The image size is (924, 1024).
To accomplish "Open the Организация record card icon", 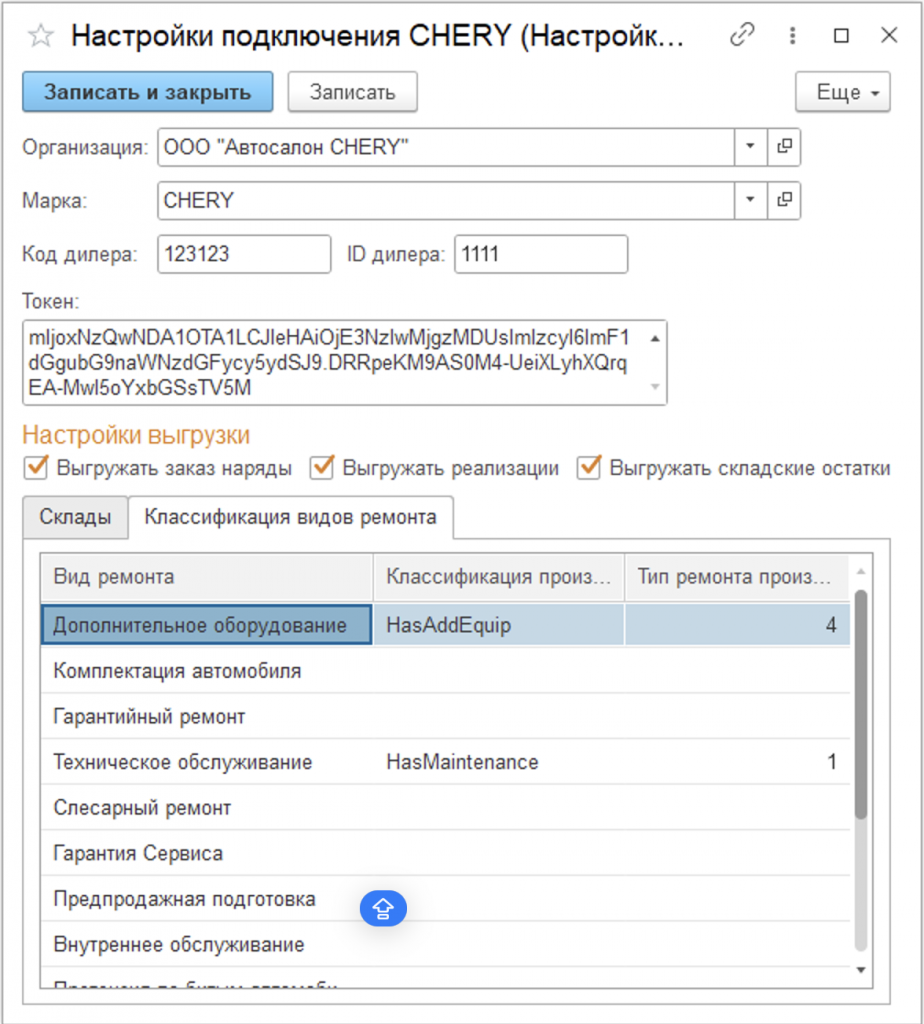I will coord(784,147).
